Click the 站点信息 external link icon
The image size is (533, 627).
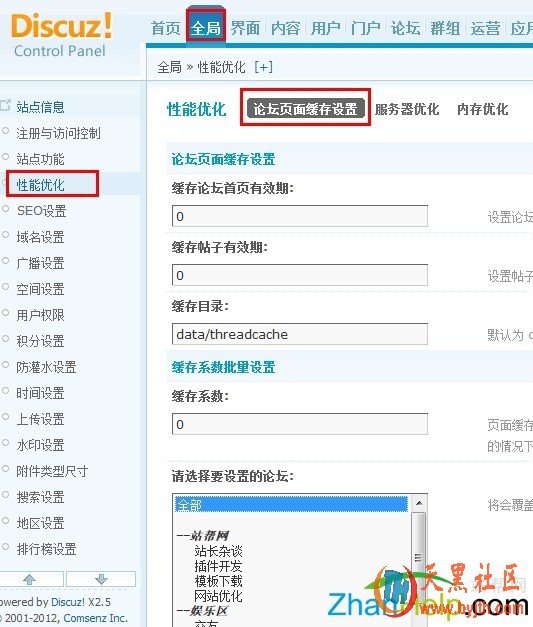(5, 105)
